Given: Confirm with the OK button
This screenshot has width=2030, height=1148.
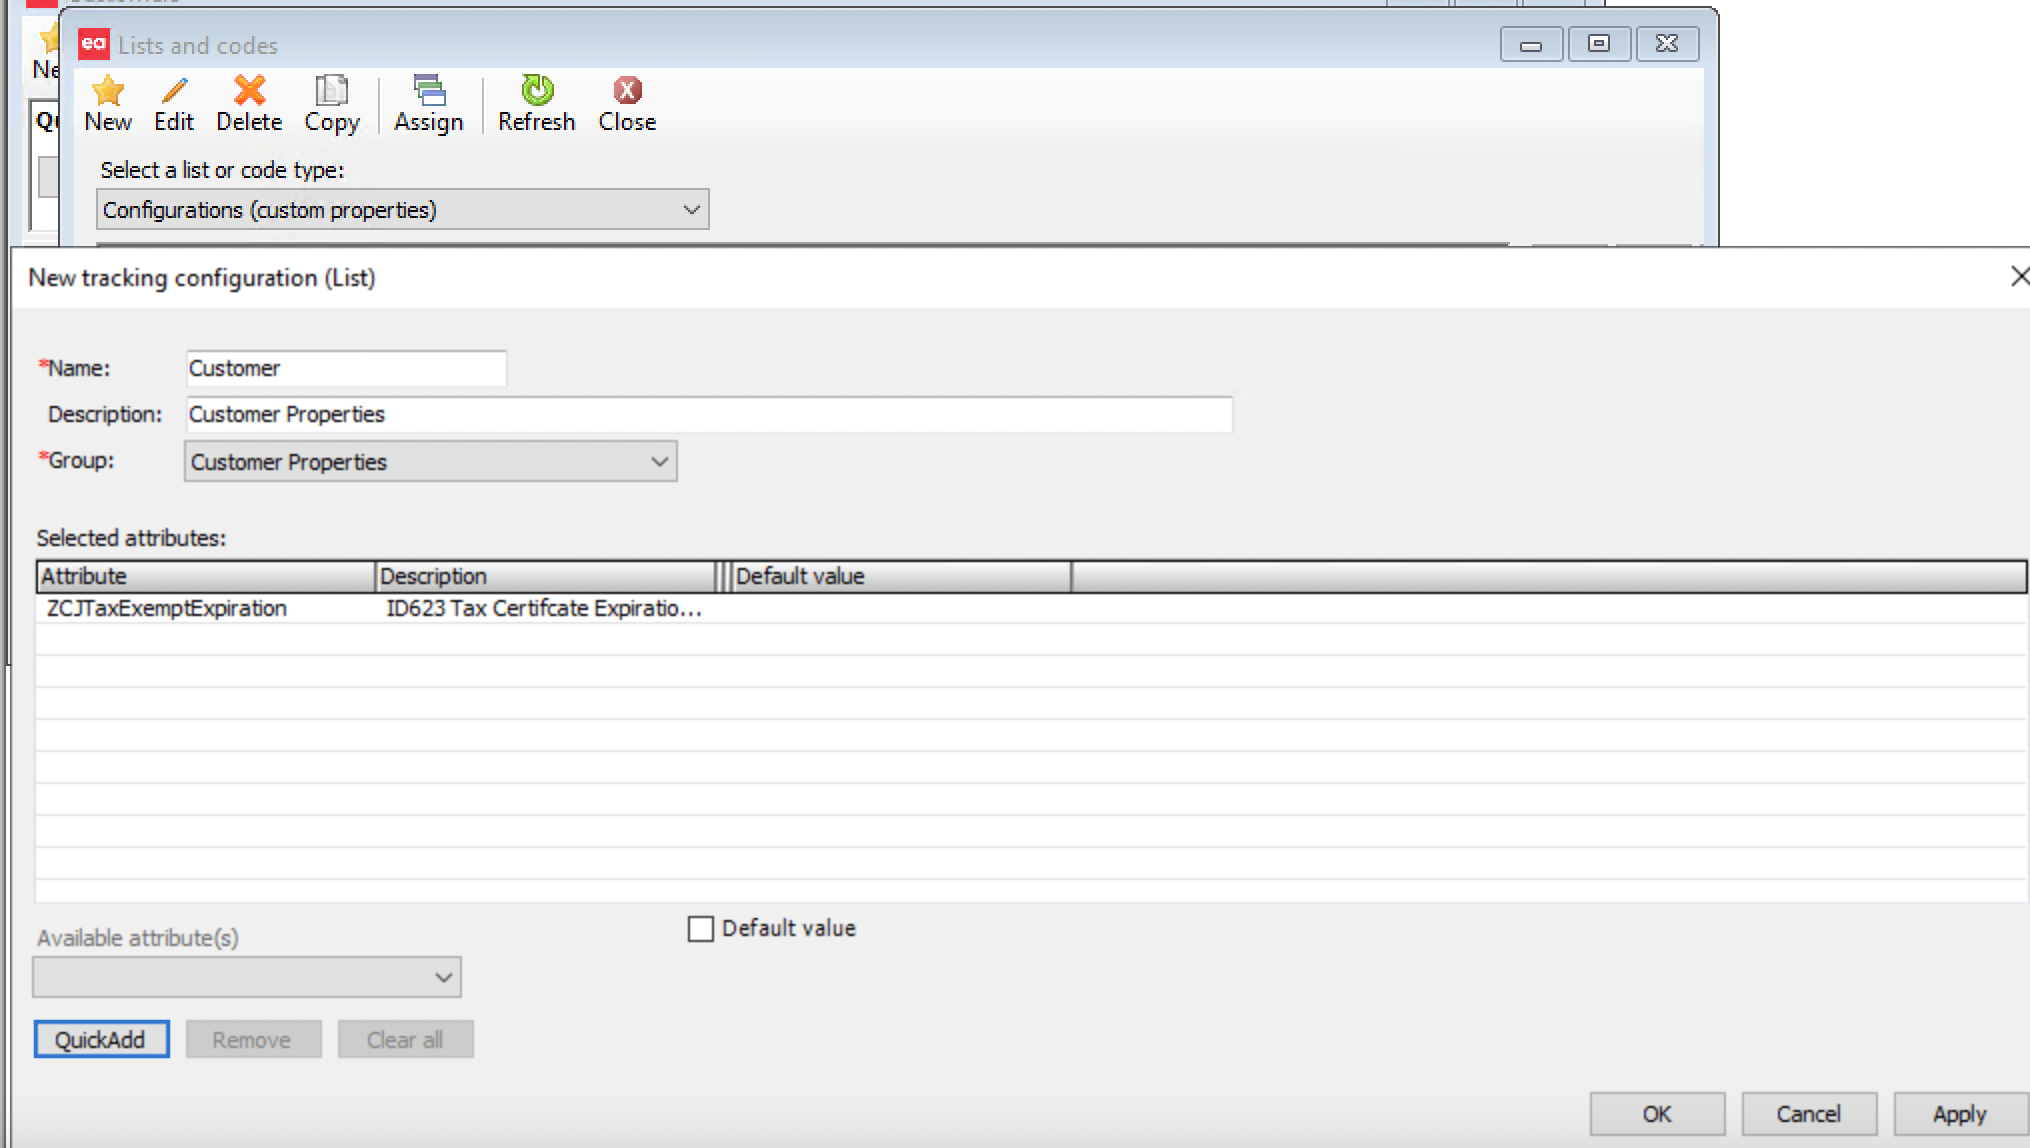Looking at the screenshot, I should (1657, 1114).
